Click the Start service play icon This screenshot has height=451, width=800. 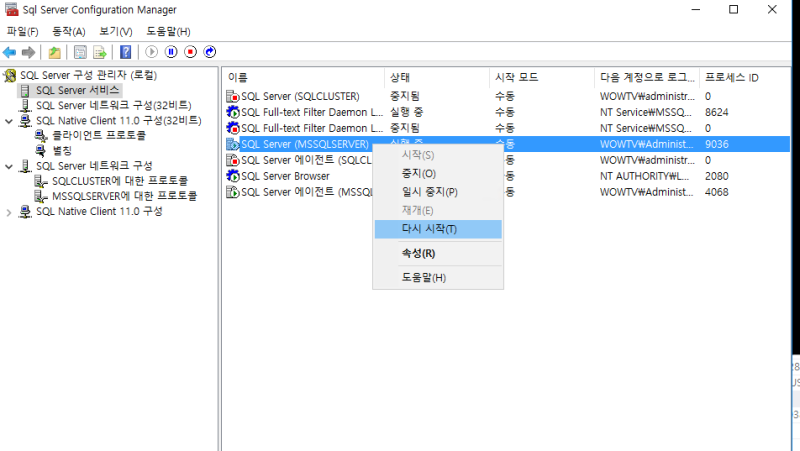click(152, 52)
